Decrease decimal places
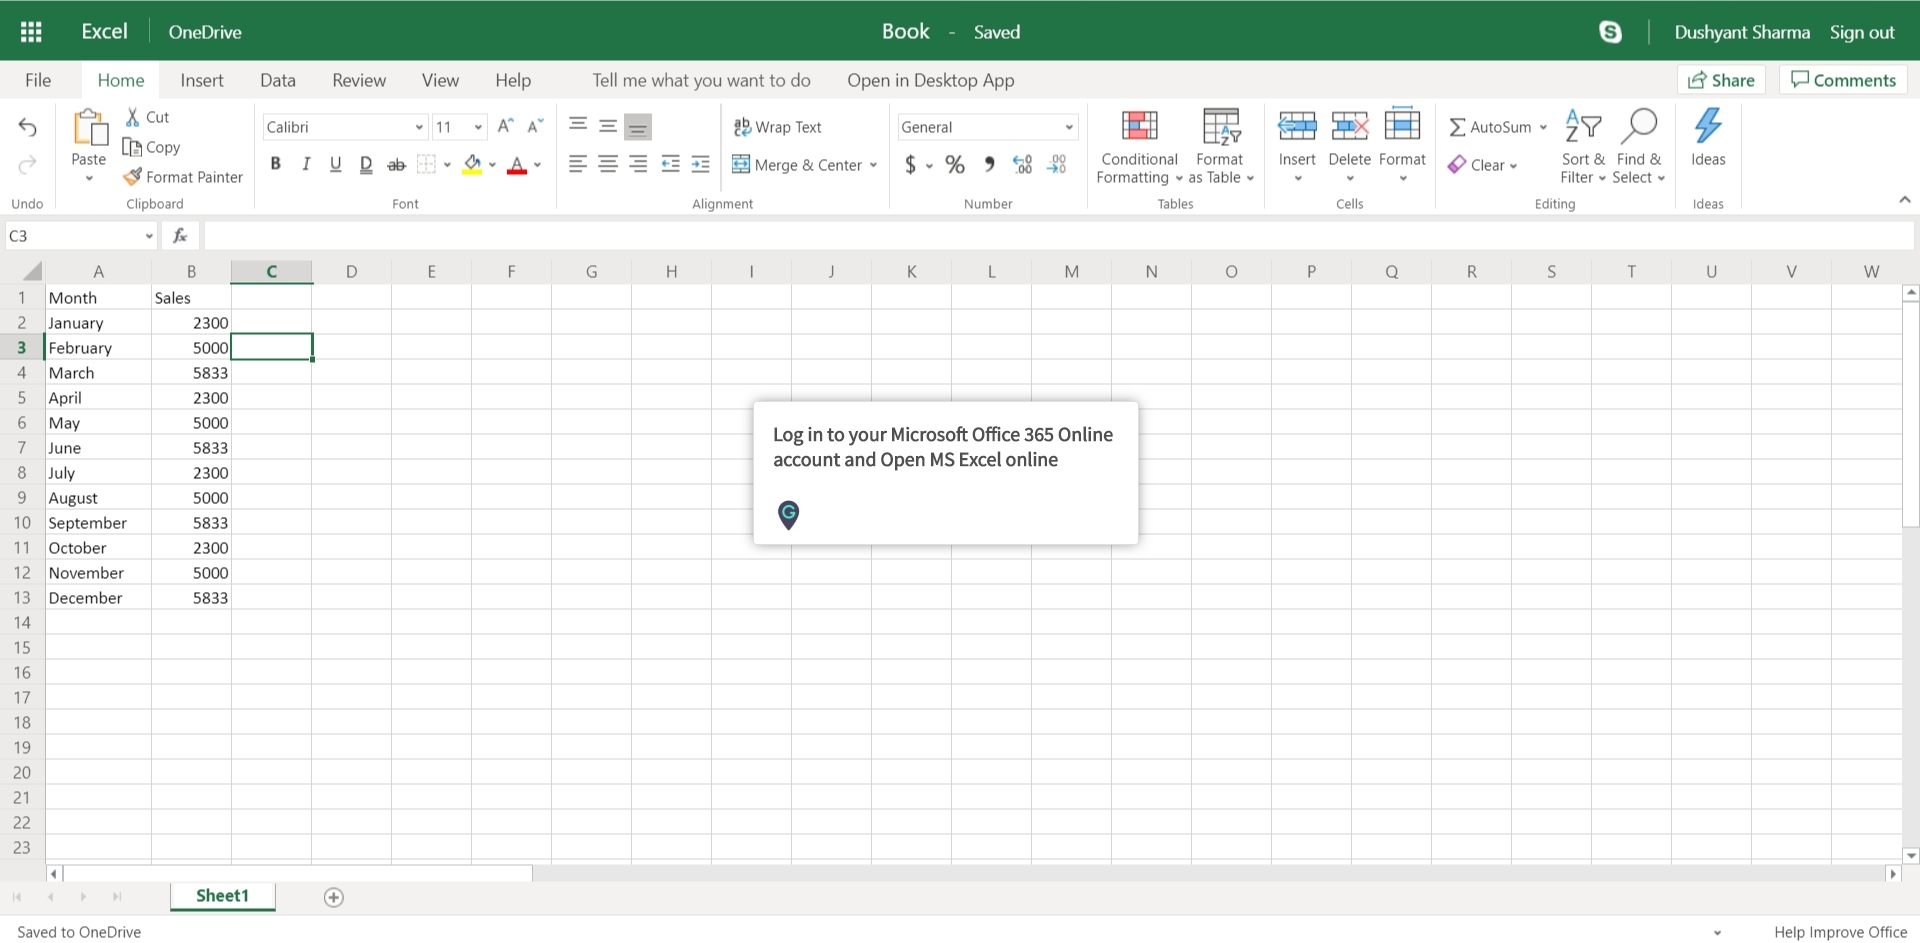Image resolution: width=1920 pixels, height=943 pixels. (1056, 165)
